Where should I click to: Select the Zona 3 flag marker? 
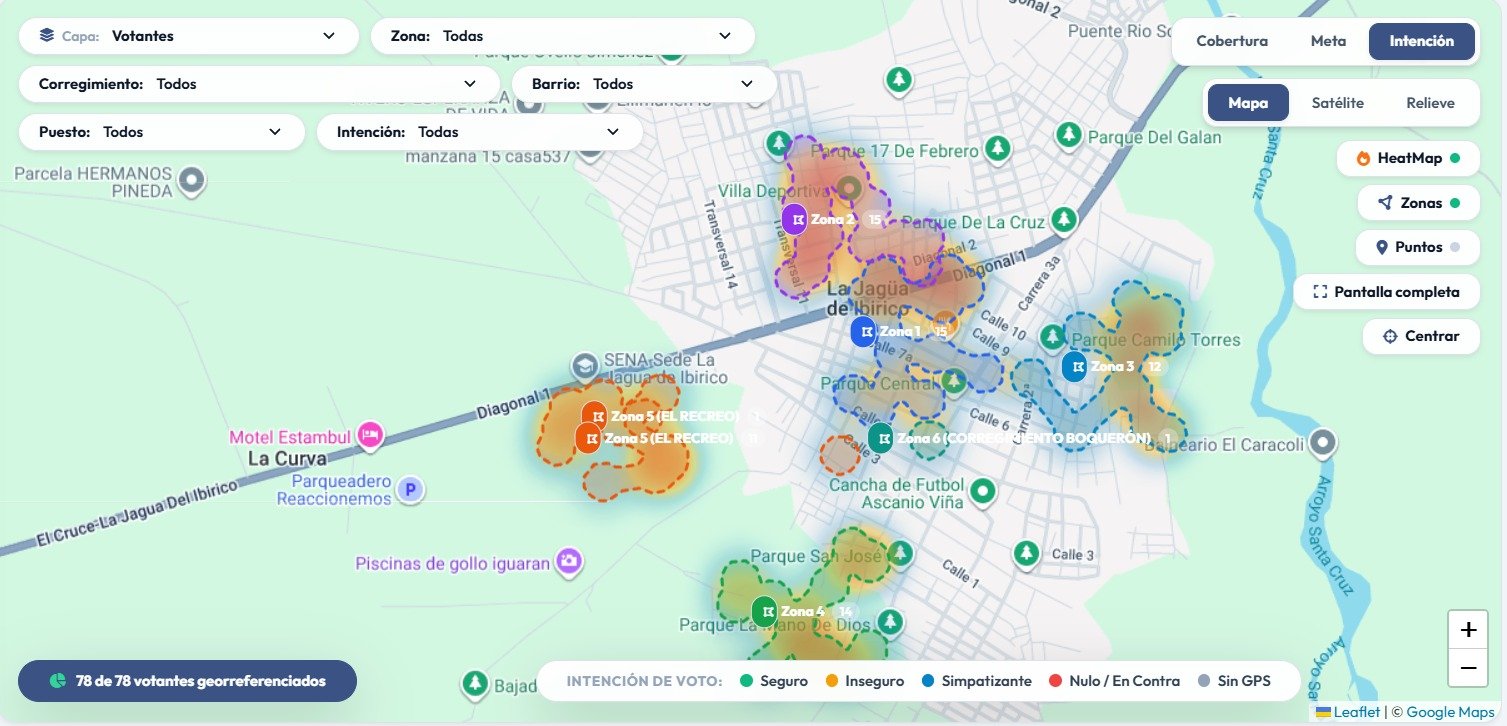(x=1075, y=367)
